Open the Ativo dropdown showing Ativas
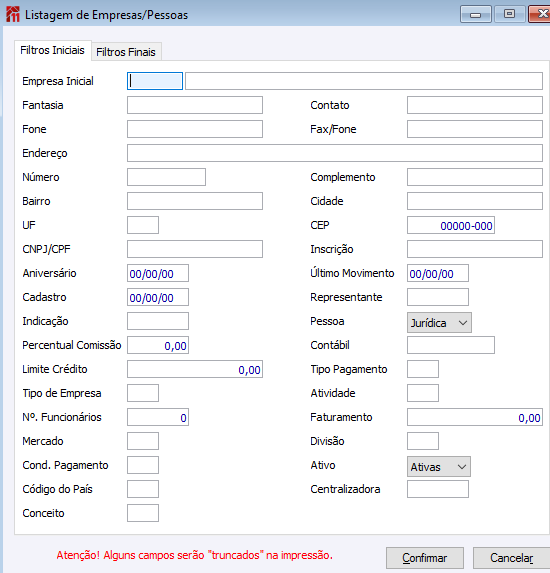550x573 pixels. click(439, 467)
